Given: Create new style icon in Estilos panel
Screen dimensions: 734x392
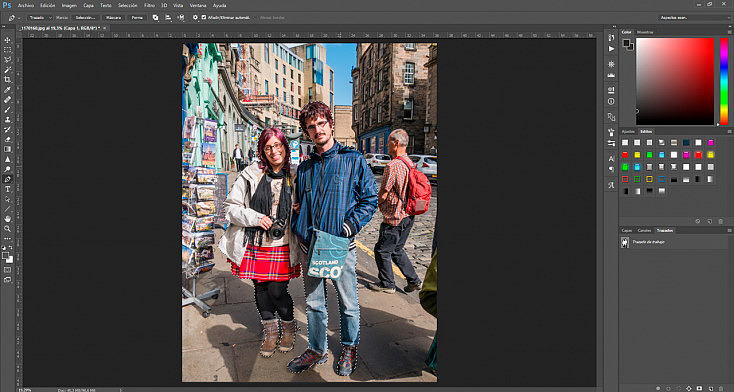Looking at the screenshot, I should point(709,221).
